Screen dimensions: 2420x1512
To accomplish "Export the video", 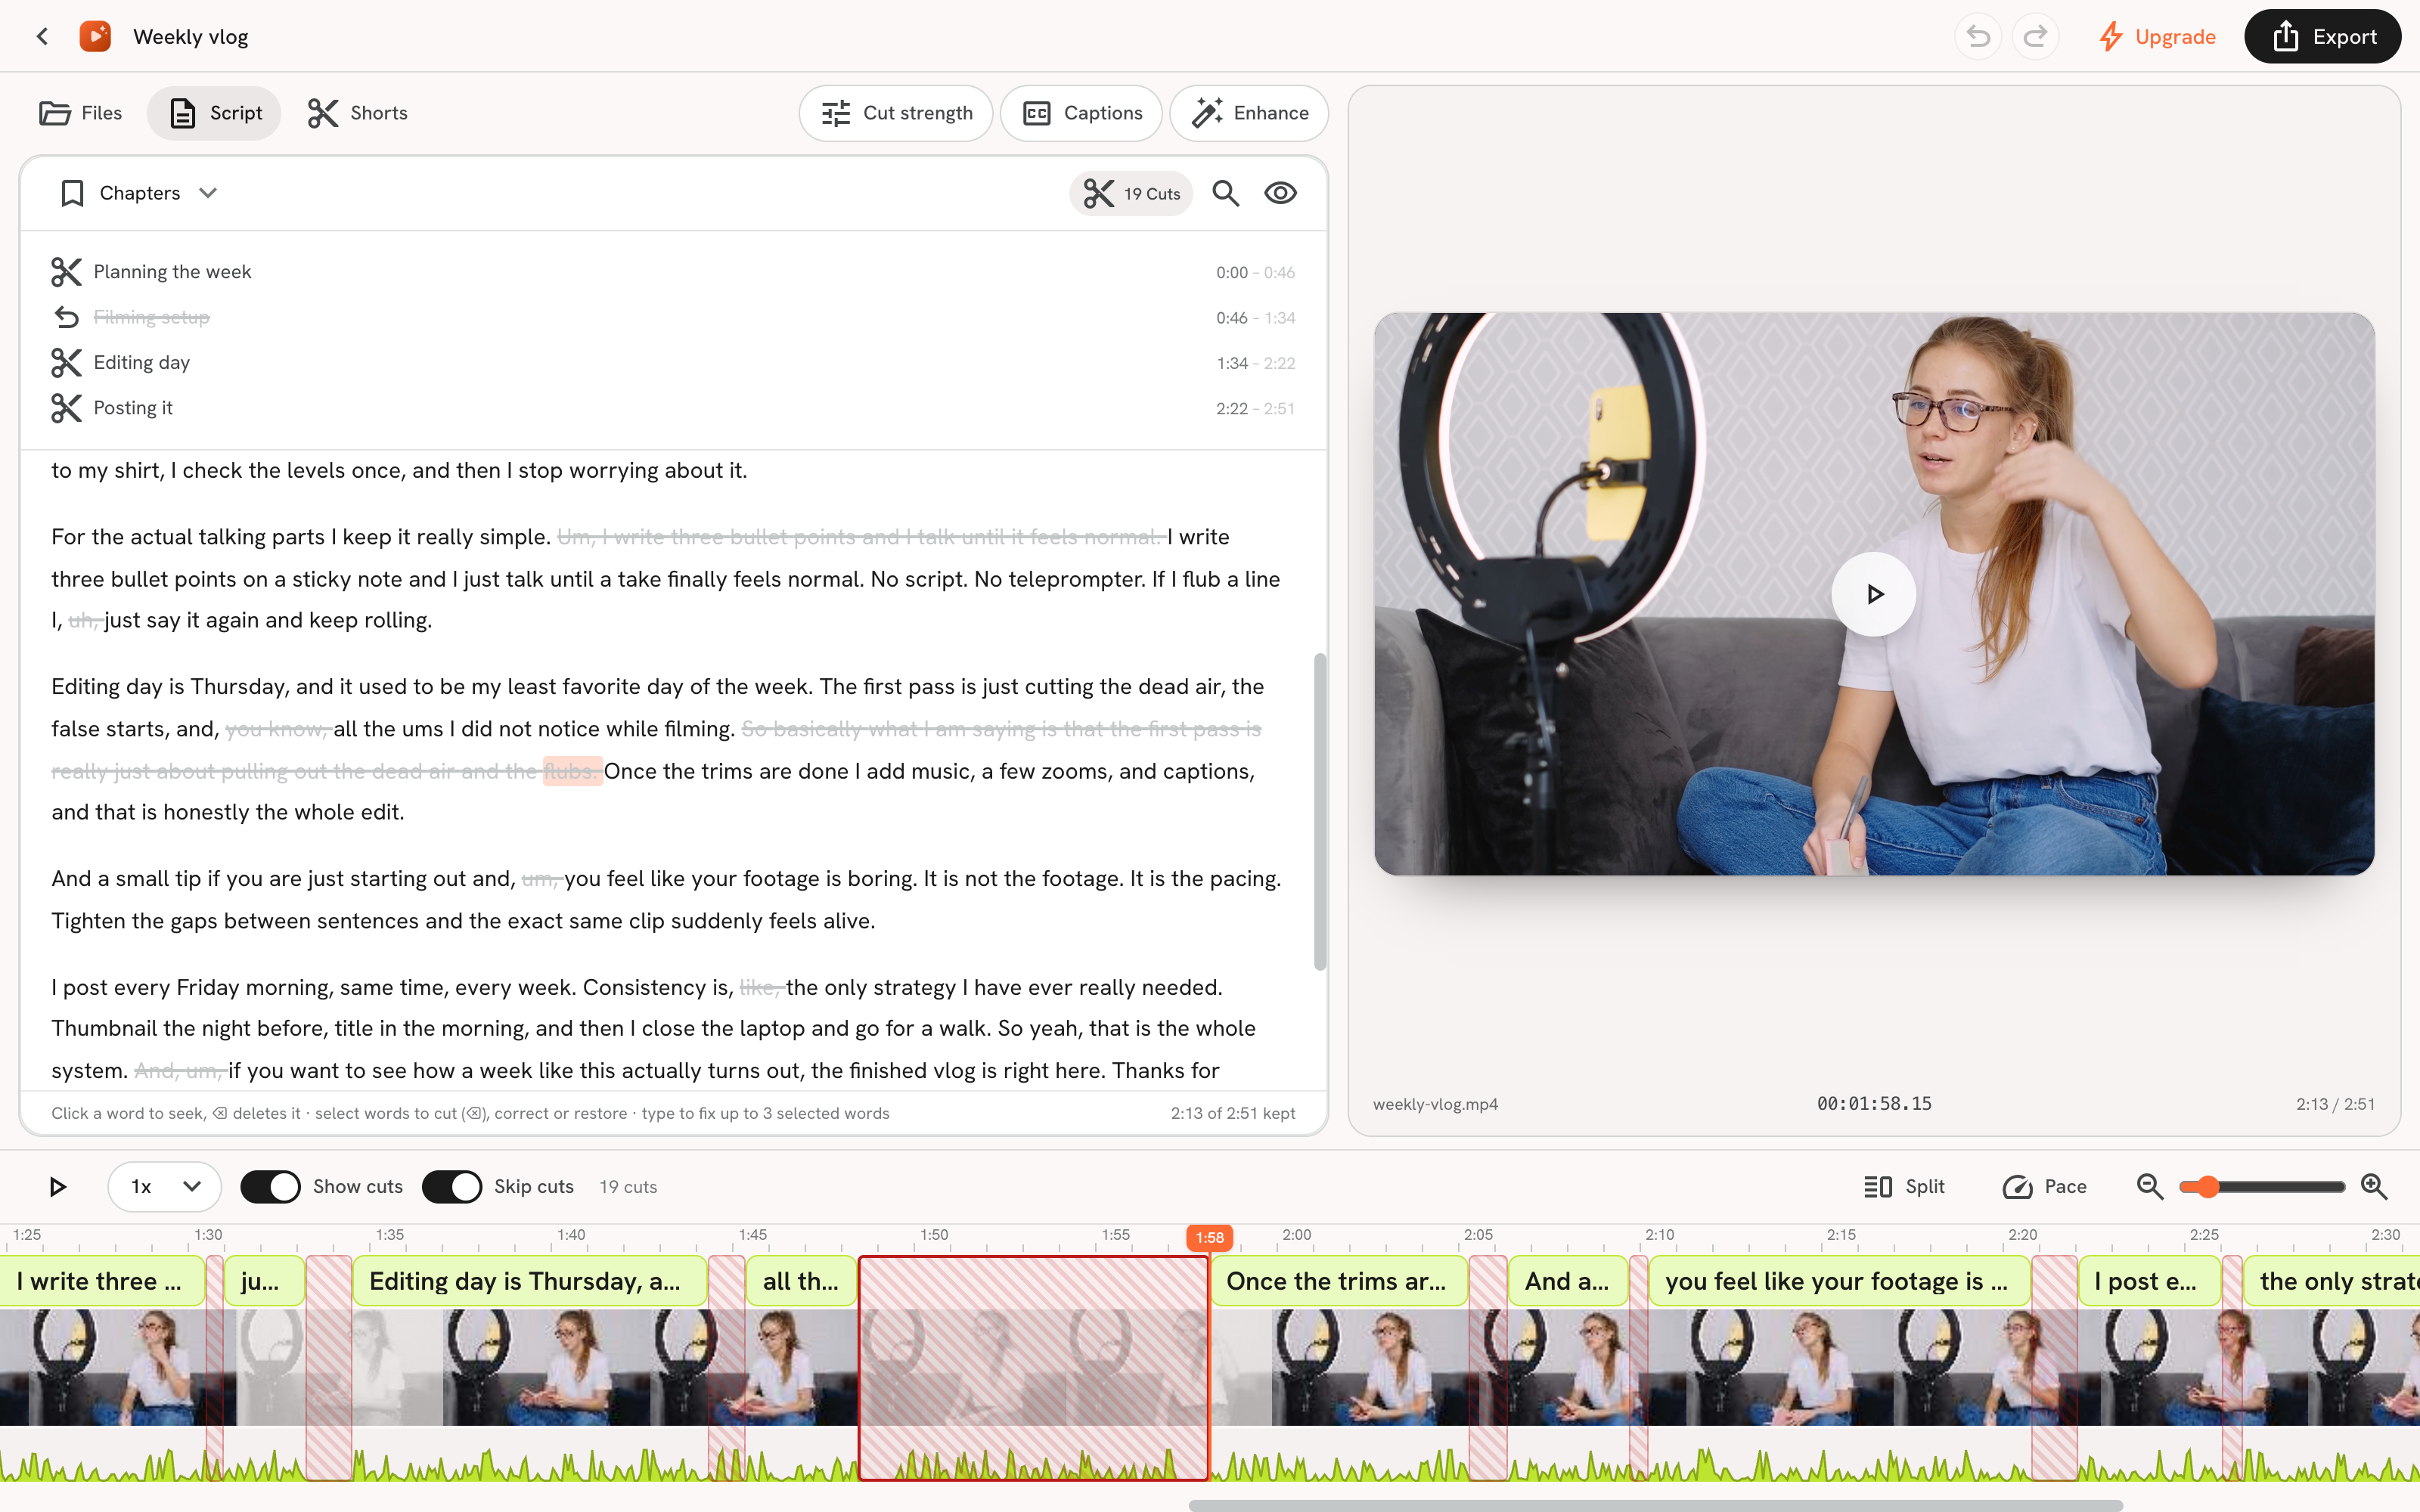I will pyautogui.click(x=2322, y=37).
